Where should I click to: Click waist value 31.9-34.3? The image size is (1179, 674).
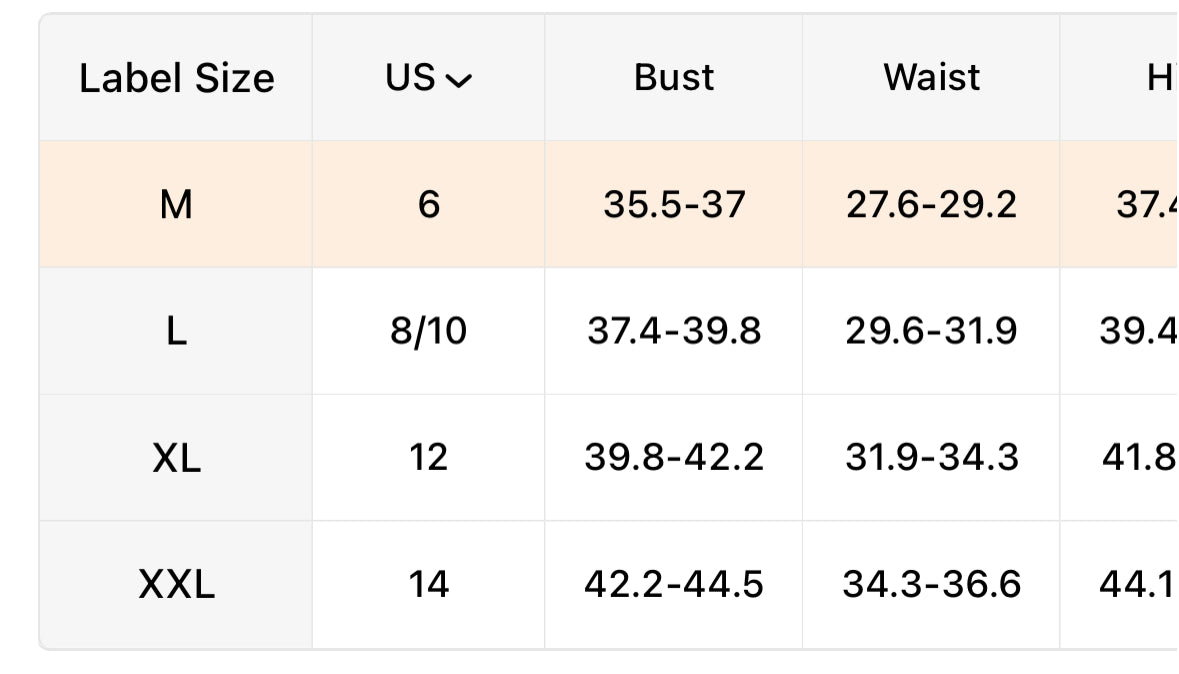tap(932, 457)
